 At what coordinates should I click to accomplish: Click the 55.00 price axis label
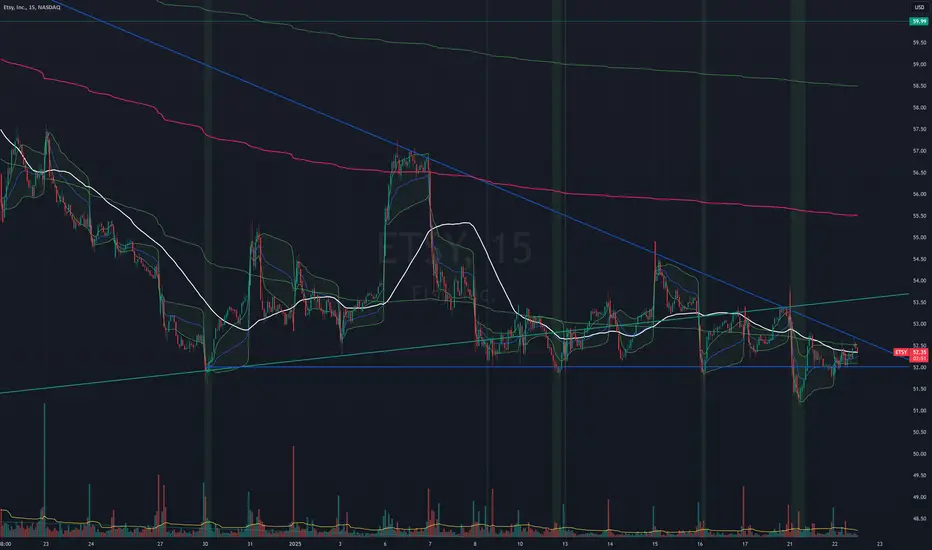pos(920,237)
